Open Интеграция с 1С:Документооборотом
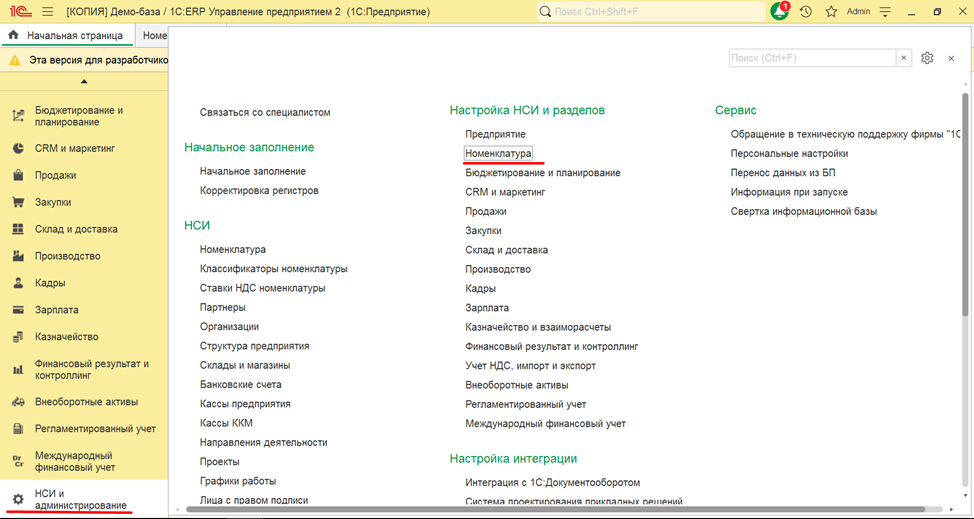Image resolution: width=974 pixels, height=519 pixels. pyautogui.click(x=553, y=482)
